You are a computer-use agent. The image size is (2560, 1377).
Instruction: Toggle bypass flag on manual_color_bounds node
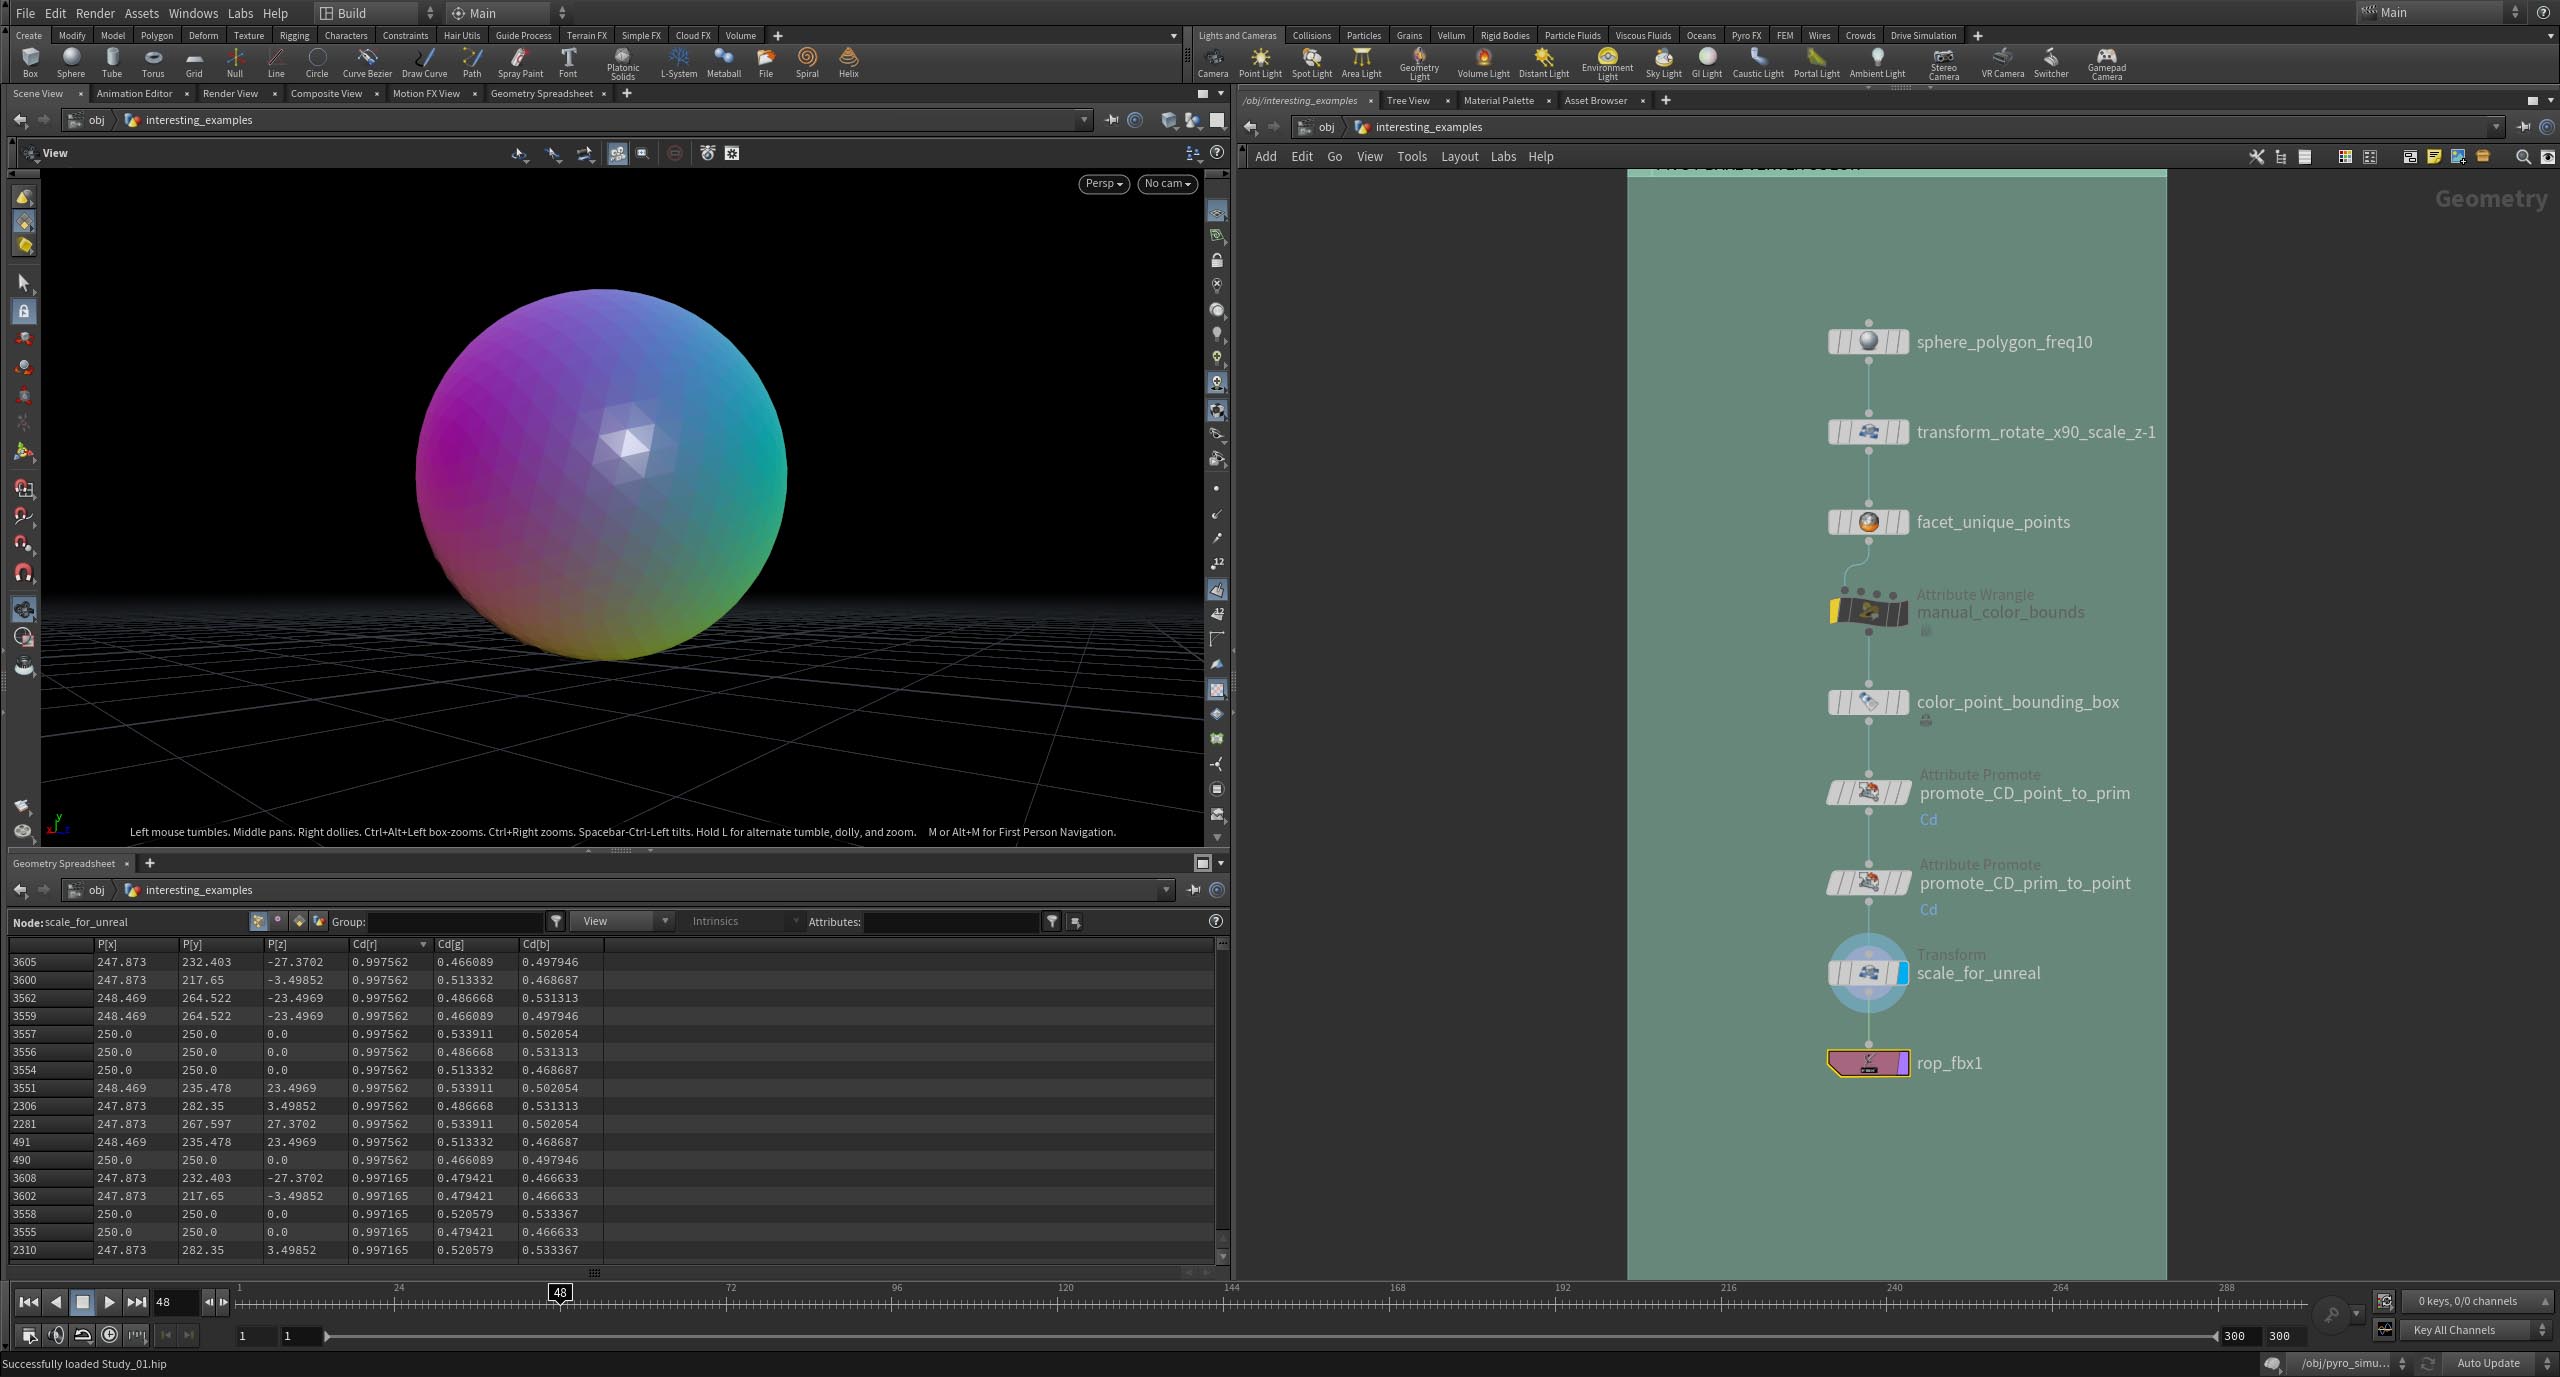click(x=1835, y=612)
